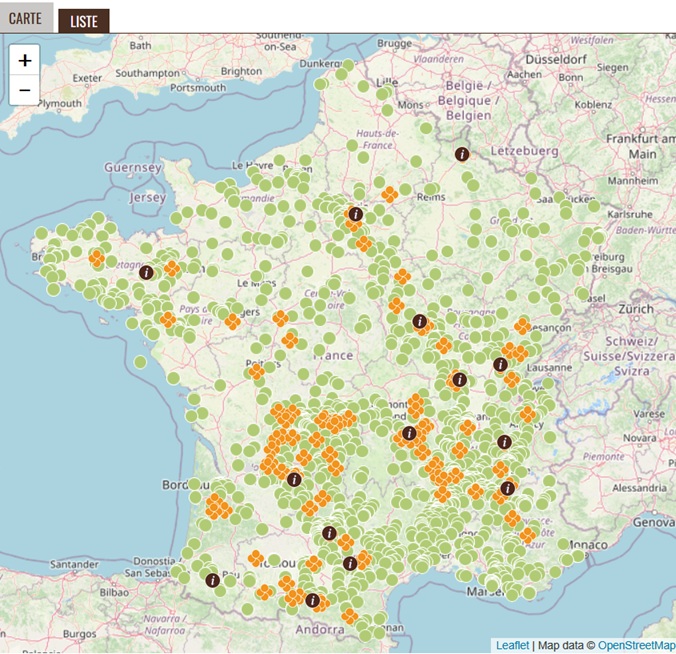This screenshot has width=676, height=654.
Task: Open the LISTE tab
Action: tap(84, 21)
